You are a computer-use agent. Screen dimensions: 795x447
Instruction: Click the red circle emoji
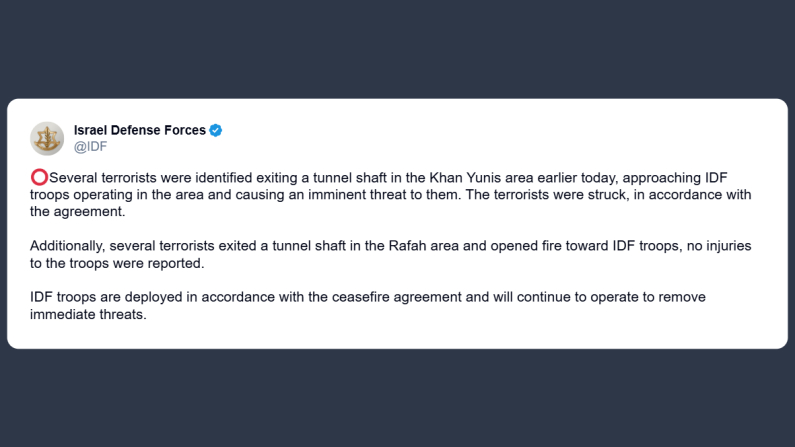click(39, 177)
